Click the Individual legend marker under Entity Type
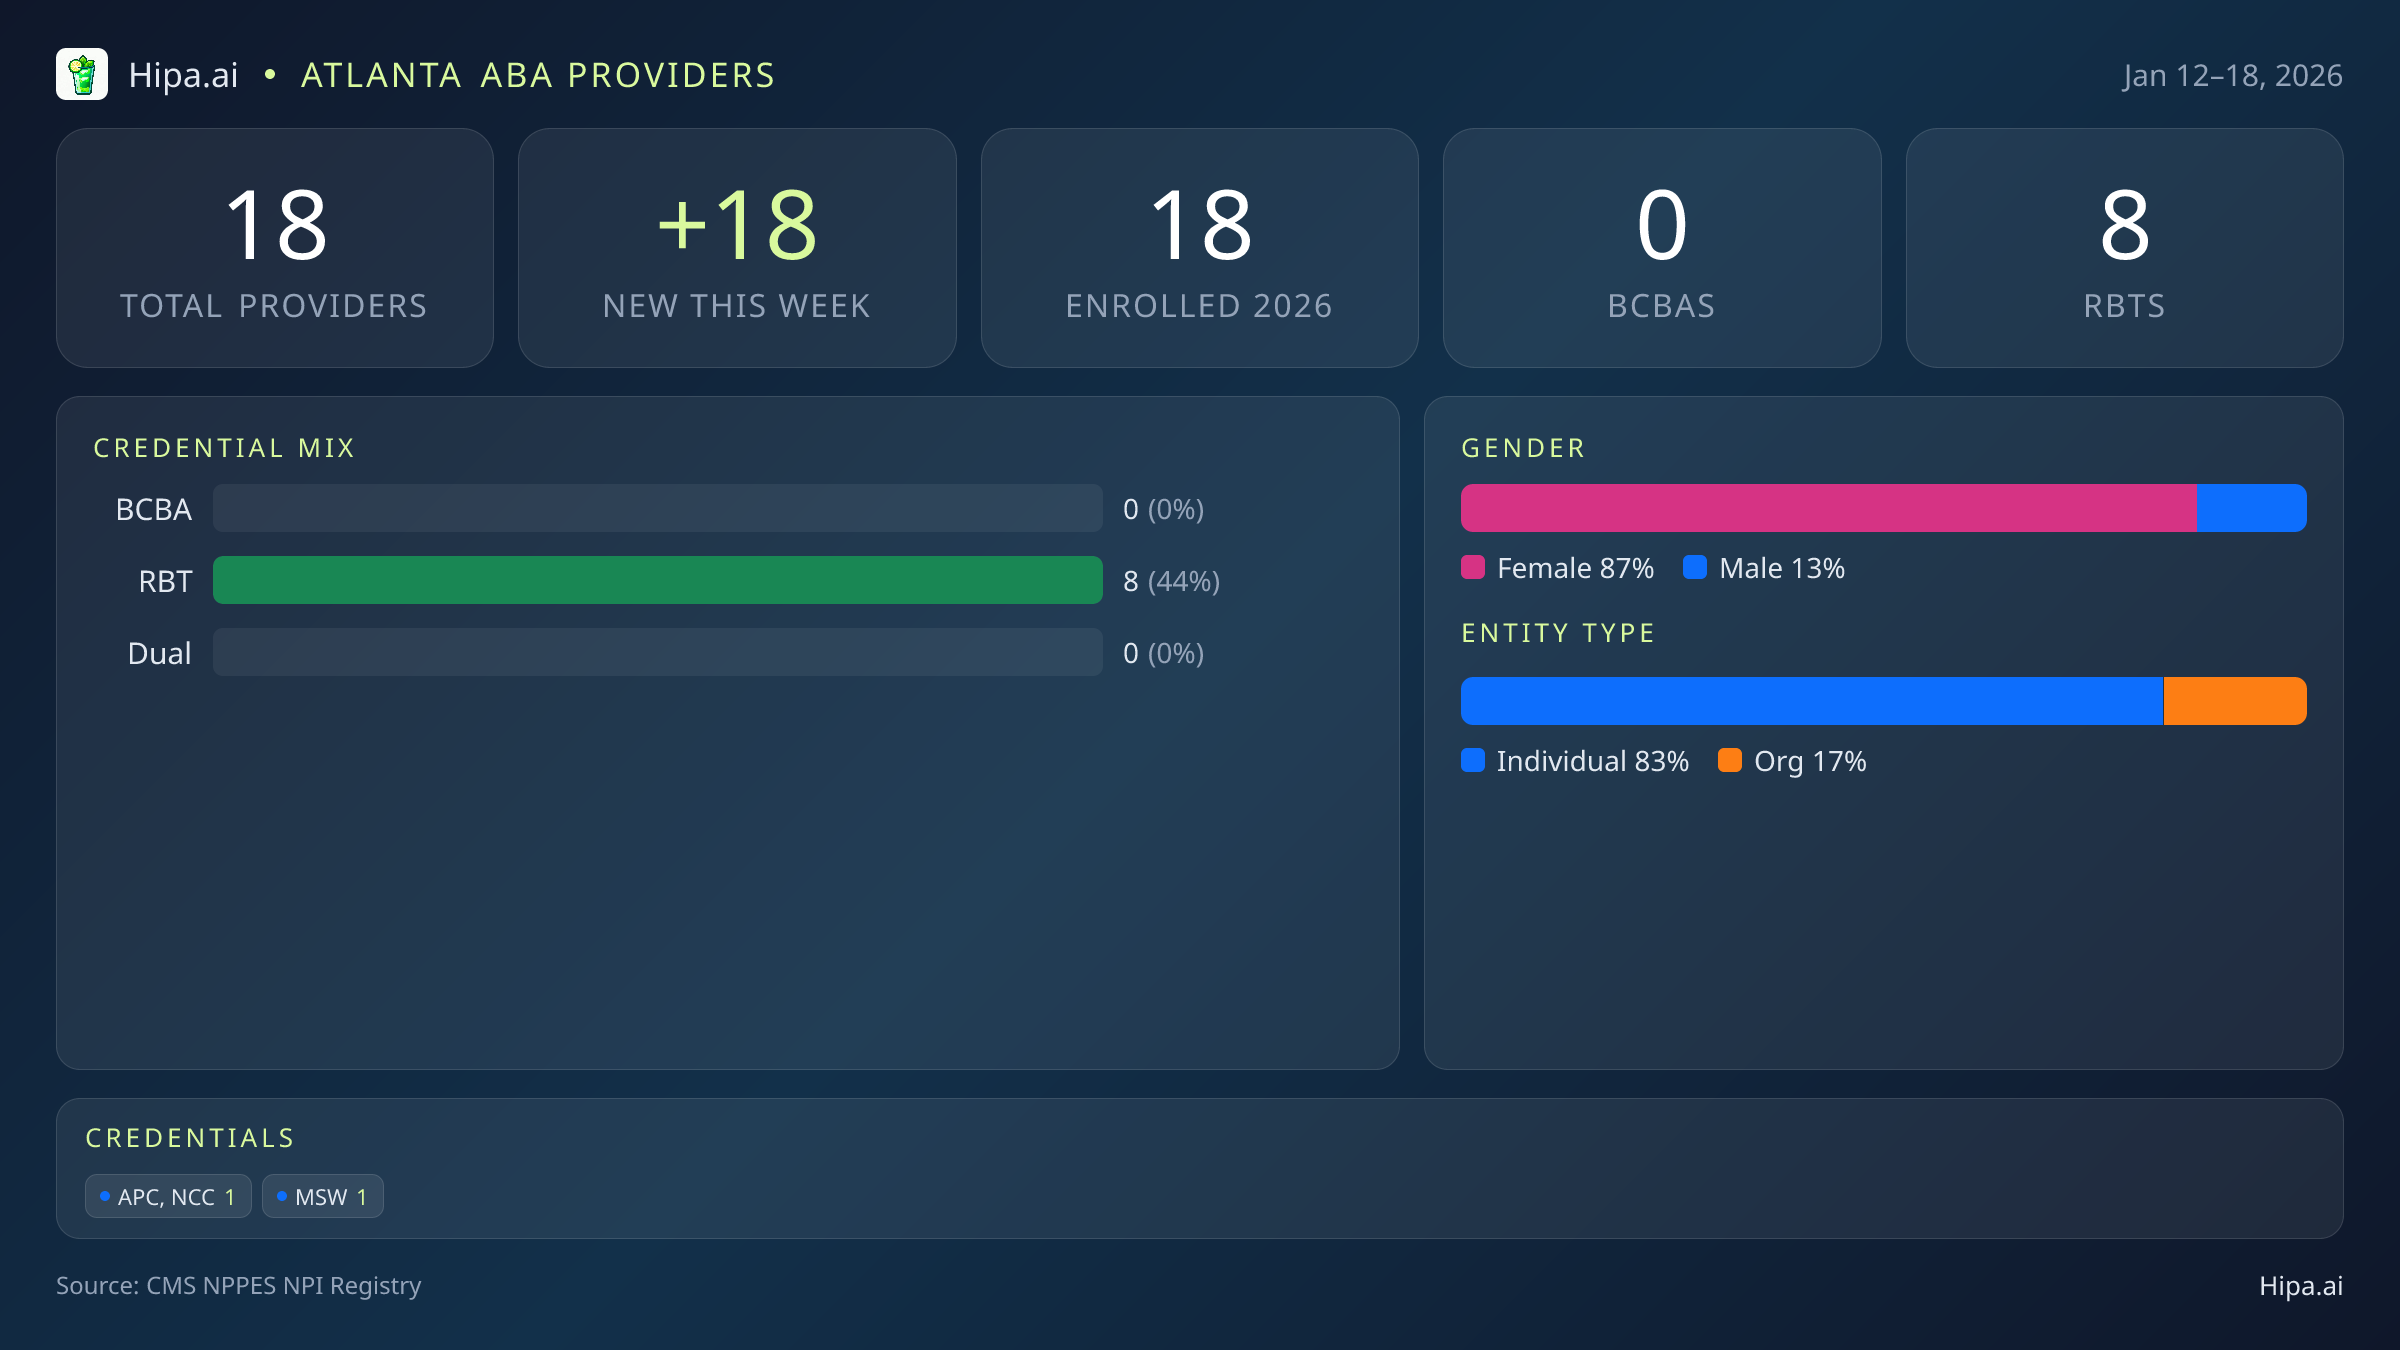The height and width of the screenshot is (1350, 2400). (x=1473, y=761)
